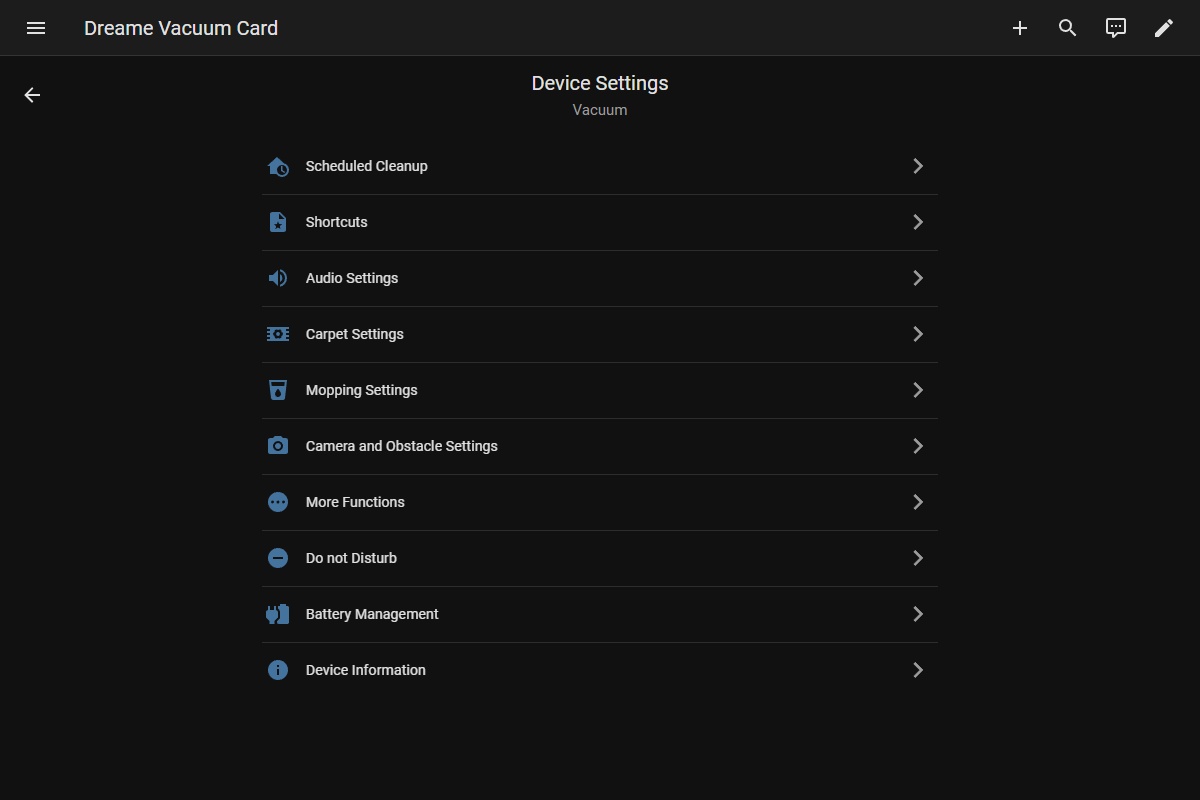The image size is (1200, 800).
Task: Expand Device Information via chevron arrow
Action: (x=918, y=670)
